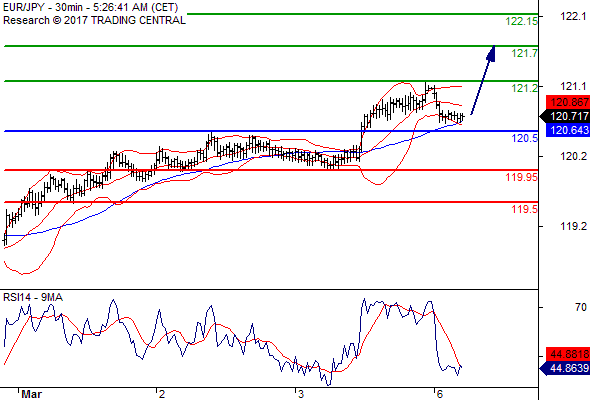
Task: Select the 122.15 green resistance label
Action: pyautogui.click(x=522, y=21)
